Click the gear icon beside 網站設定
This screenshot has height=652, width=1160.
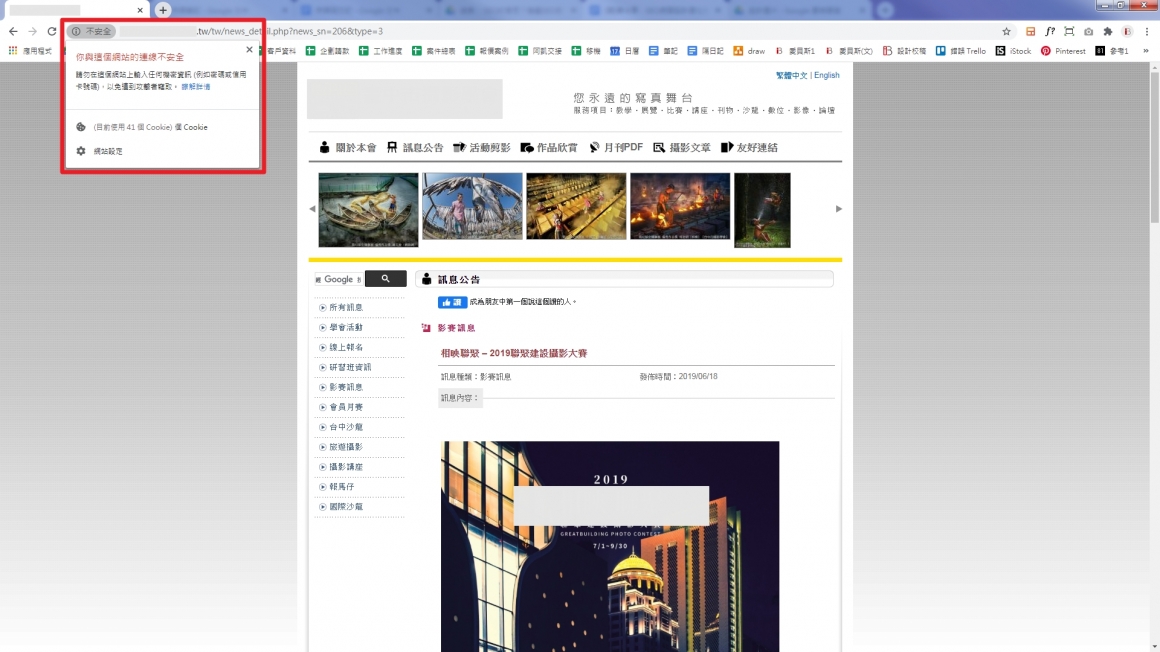(x=81, y=151)
